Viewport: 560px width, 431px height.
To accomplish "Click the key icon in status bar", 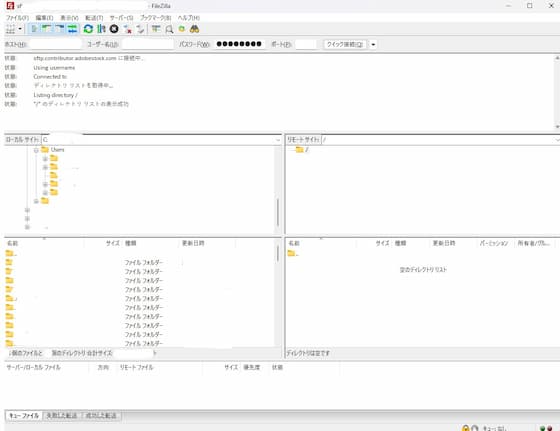I will point(475,428).
